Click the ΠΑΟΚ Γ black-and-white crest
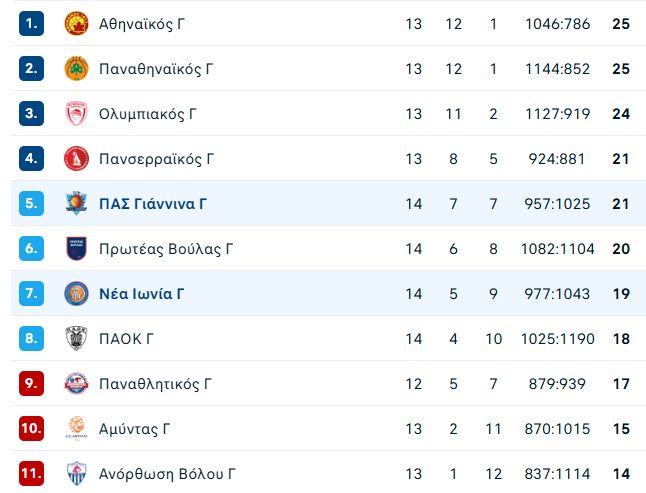The image size is (646, 493). [x=76, y=339]
